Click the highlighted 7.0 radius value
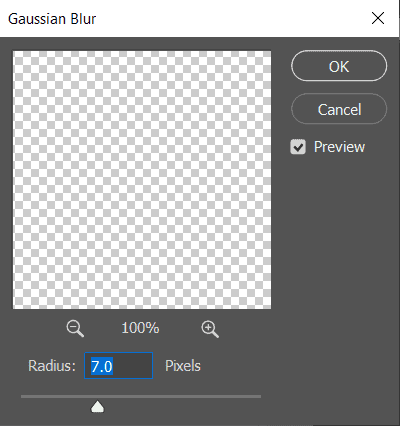This screenshot has width=400, height=426. (102, 366)
